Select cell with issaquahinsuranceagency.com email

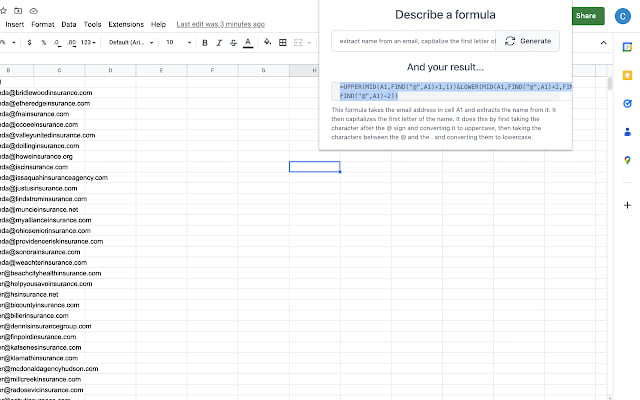(53, 178)
